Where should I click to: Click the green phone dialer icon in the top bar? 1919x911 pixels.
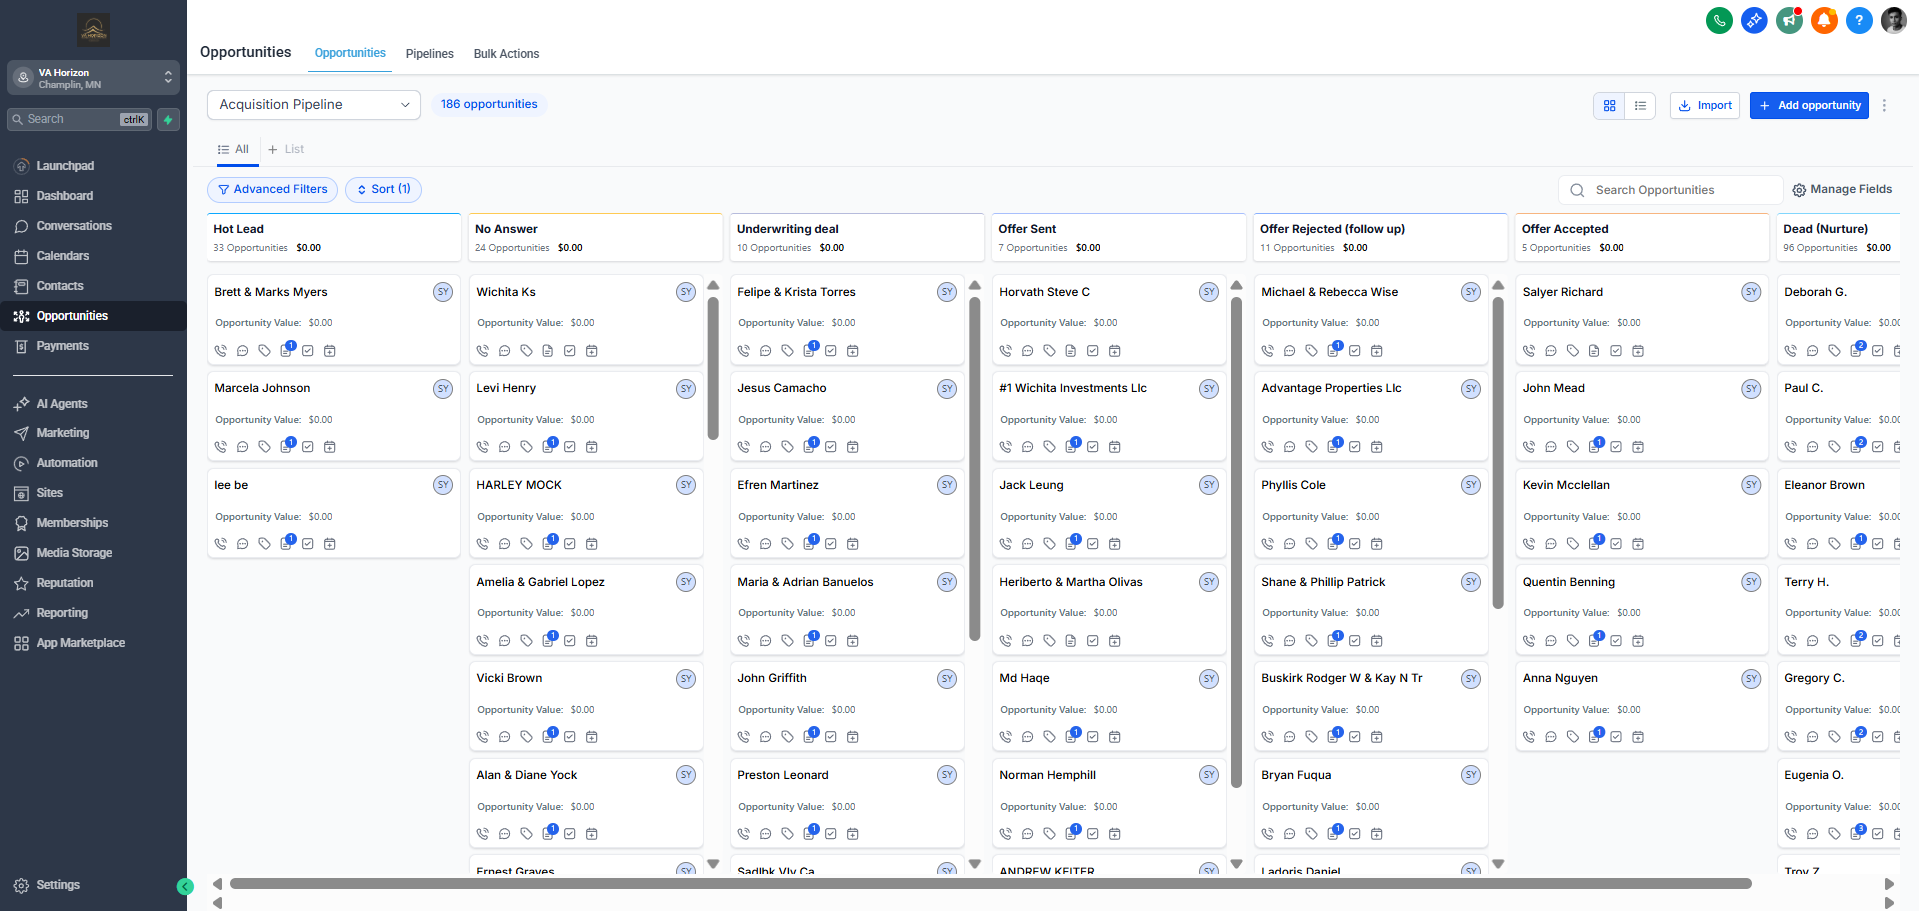pos(1719,20)
